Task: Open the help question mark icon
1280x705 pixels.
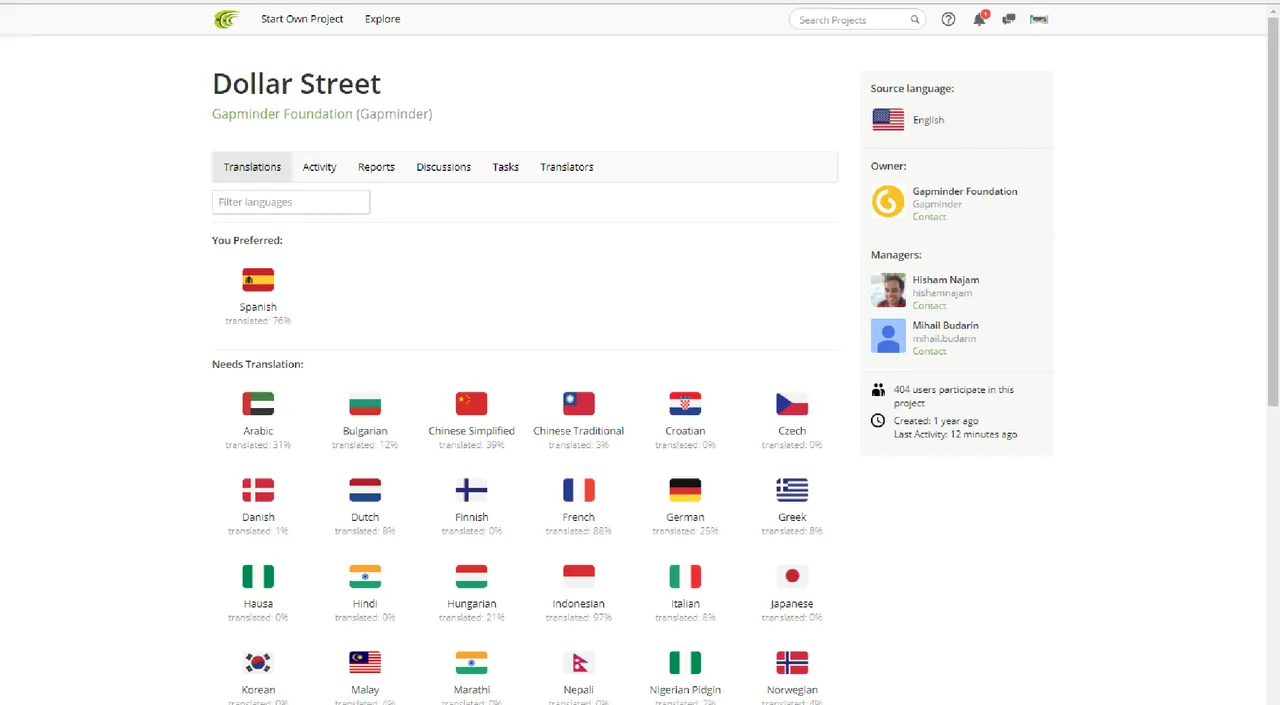Action: coord(948,19)
